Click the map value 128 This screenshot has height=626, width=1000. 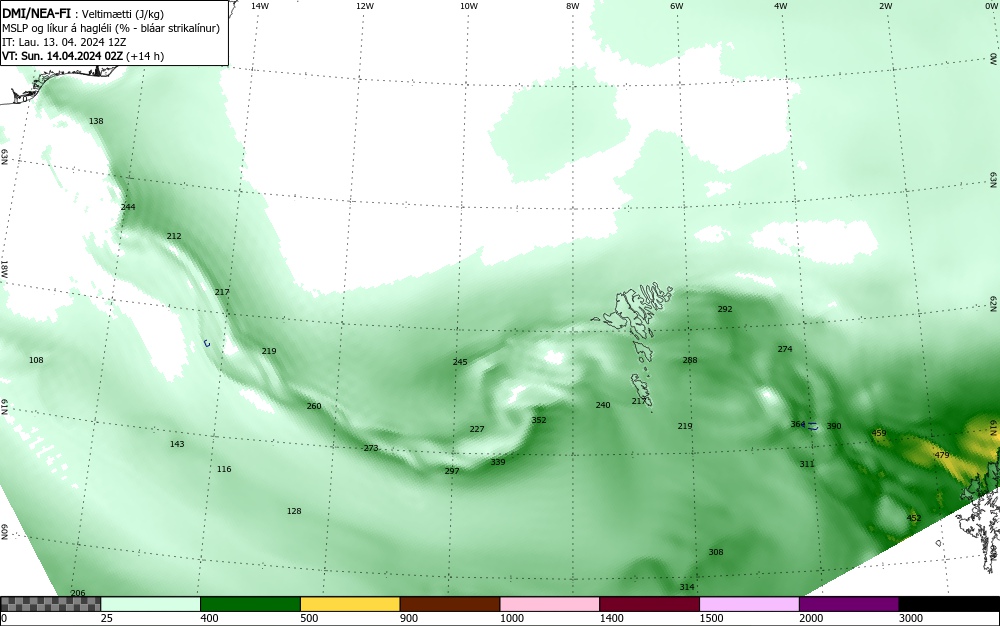coord(294,511)
